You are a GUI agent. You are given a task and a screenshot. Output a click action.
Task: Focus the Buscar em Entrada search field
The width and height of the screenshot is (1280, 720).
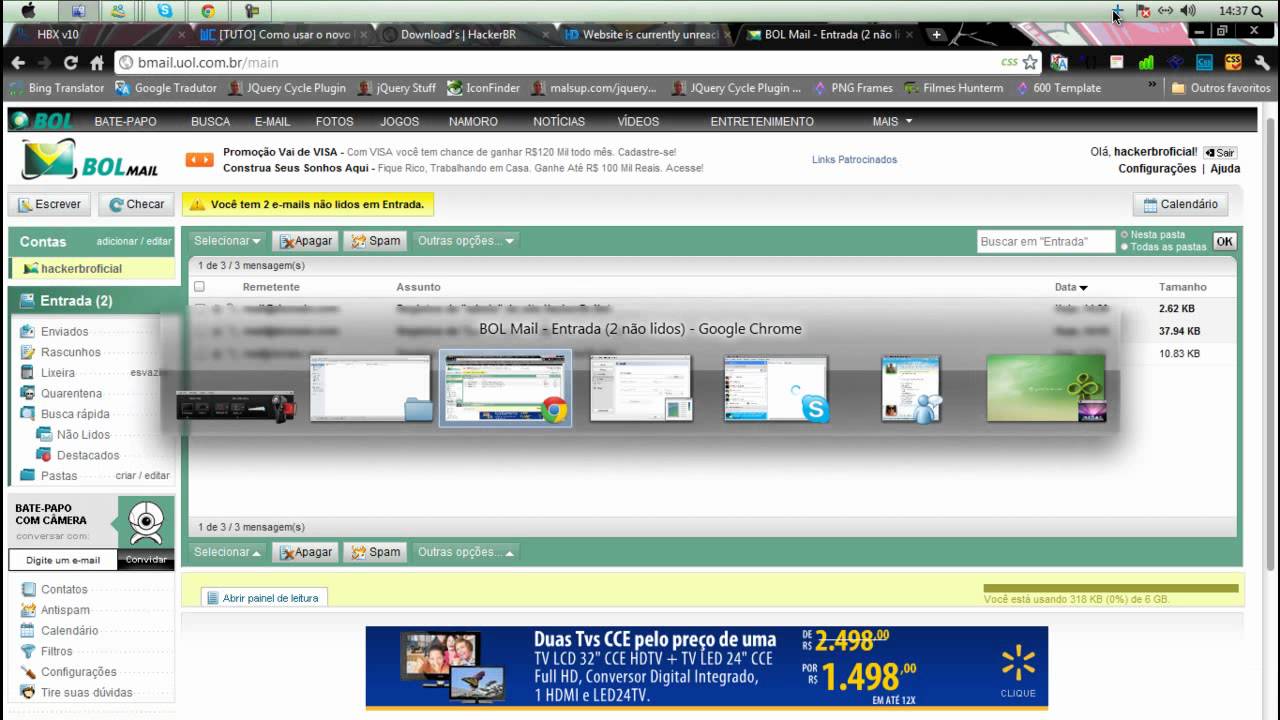coord(1045,241)
